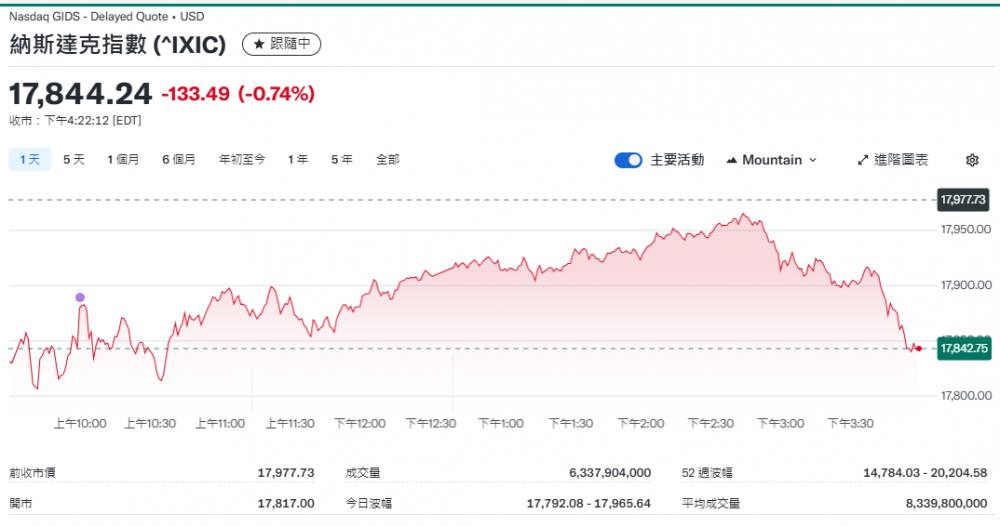Toggle the 主要活動 switch off
Viewport: 1000px width, 527px height.
628,160
